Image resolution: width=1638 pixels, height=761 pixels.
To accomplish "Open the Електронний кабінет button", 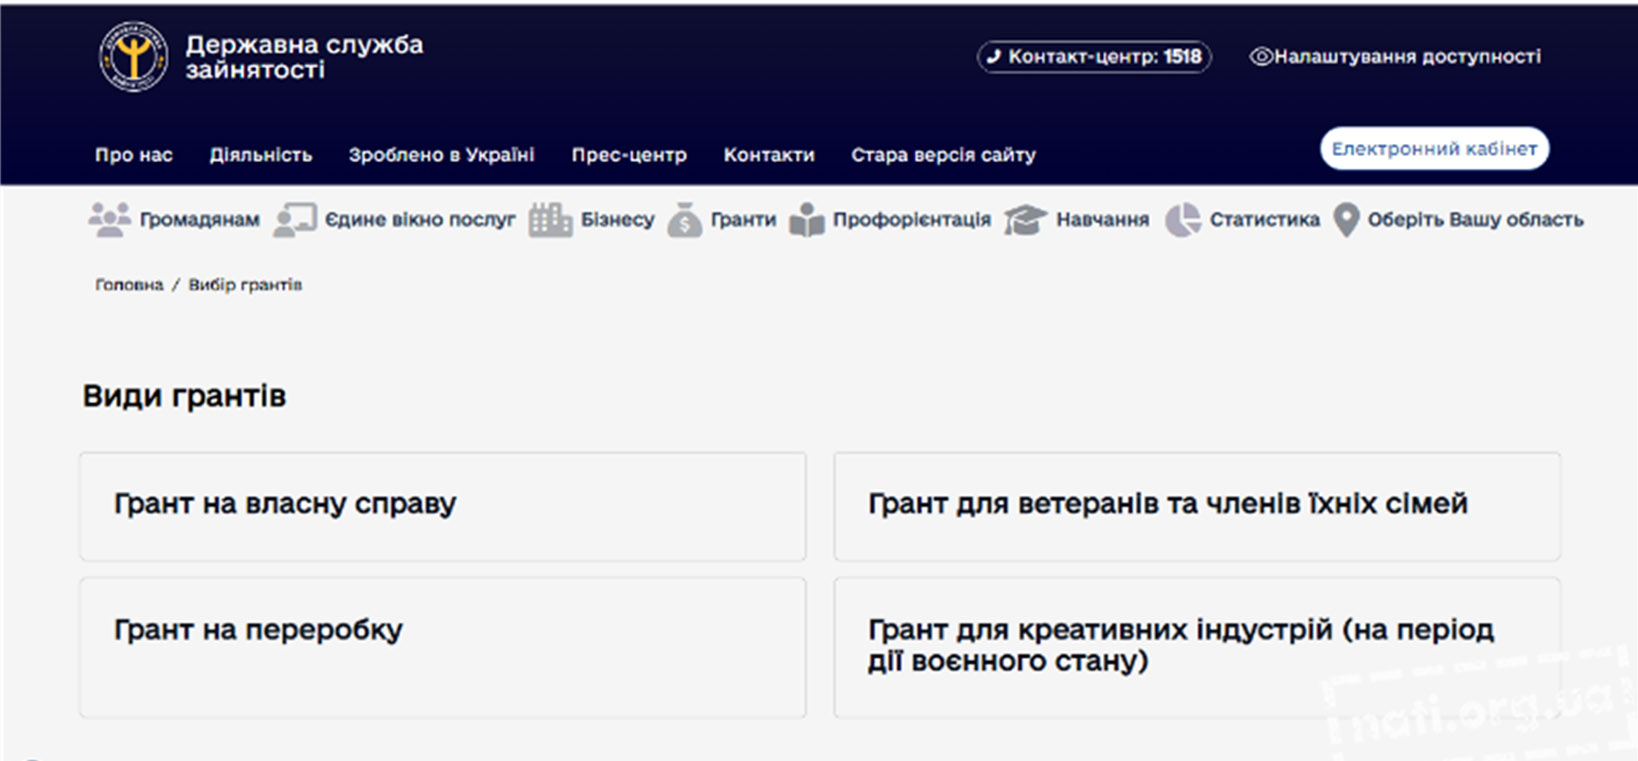I will [x=1434, y=149].
